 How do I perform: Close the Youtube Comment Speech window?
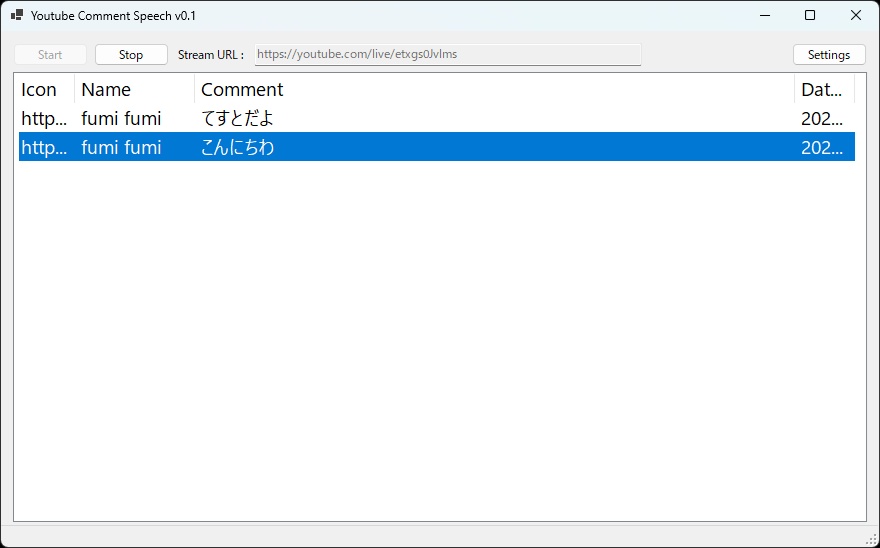(x=856, y=15)
